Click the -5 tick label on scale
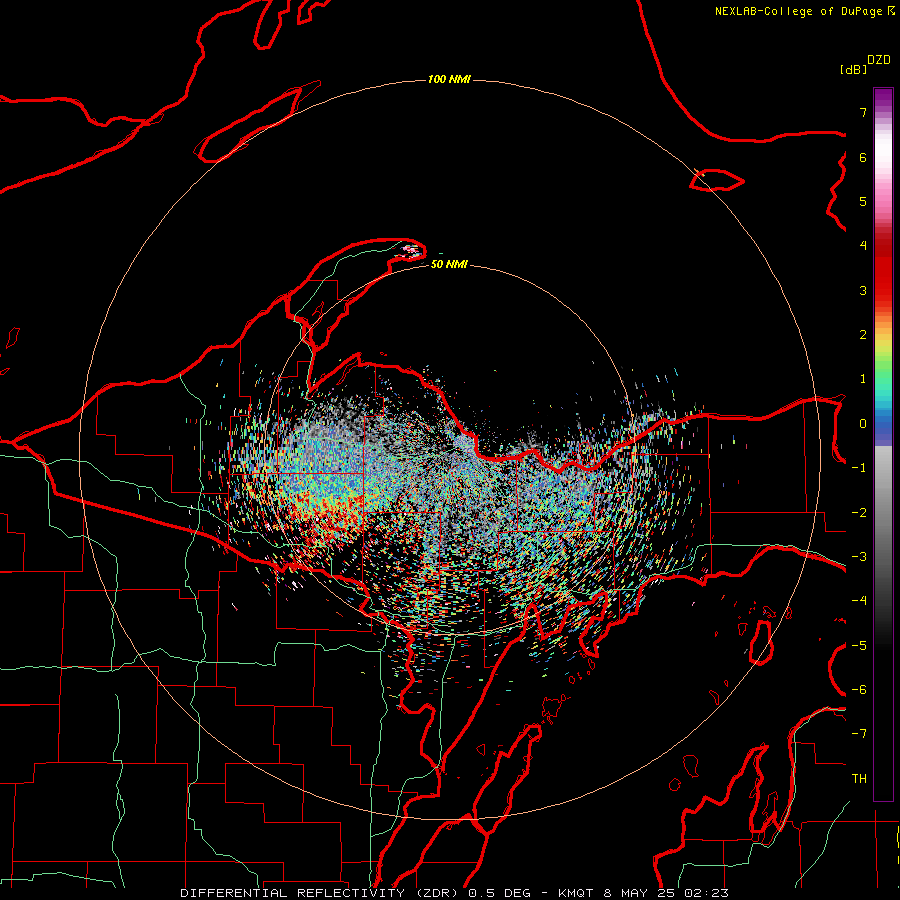 coord(859,646)
